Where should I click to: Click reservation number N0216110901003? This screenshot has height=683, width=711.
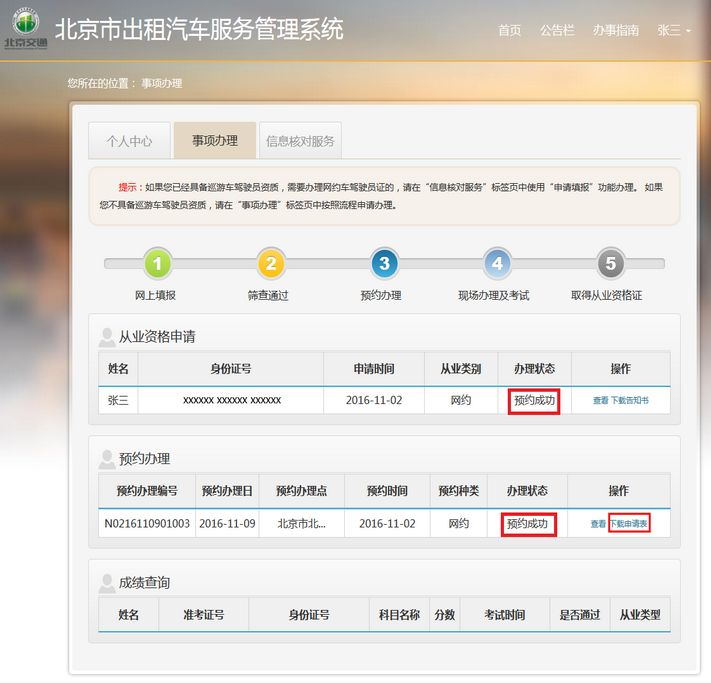147,524
